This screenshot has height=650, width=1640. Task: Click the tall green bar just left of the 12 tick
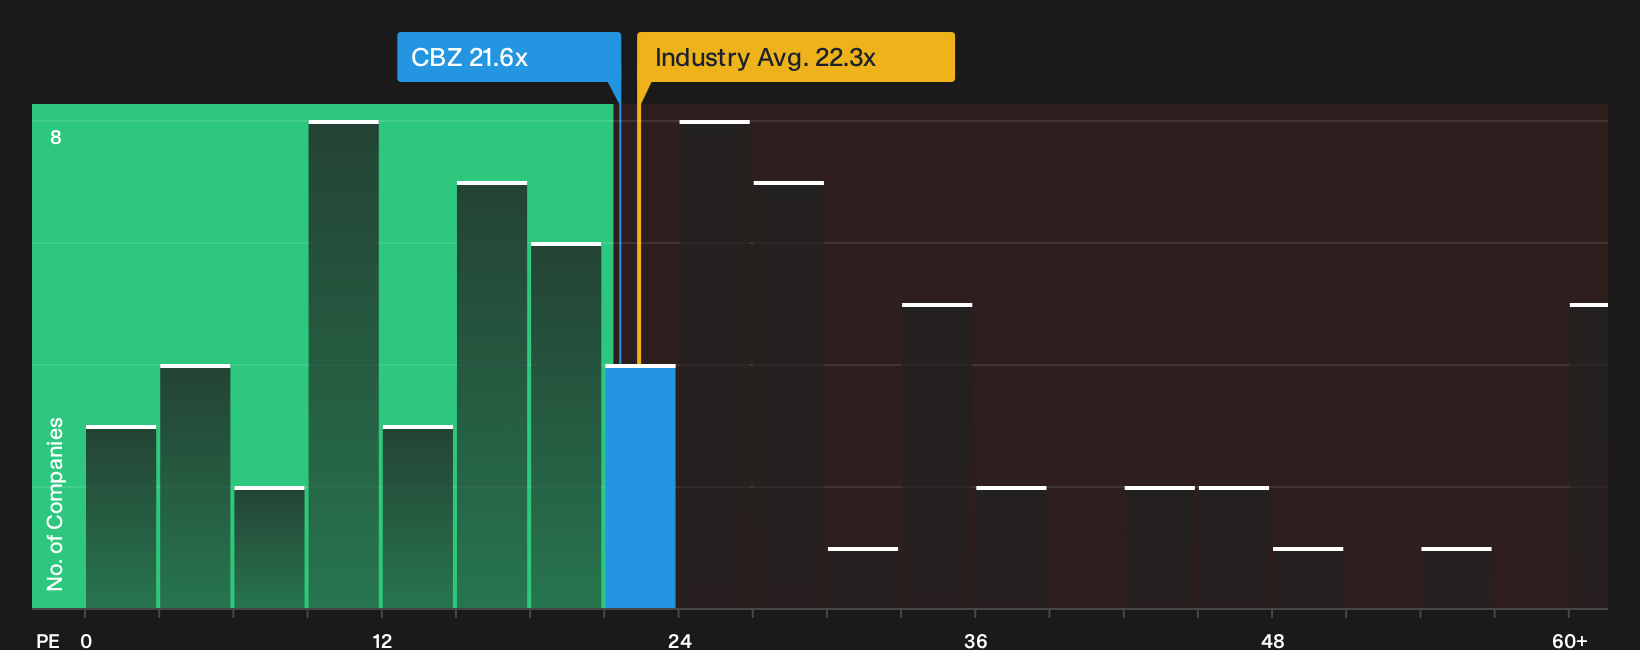pos(344,364)
